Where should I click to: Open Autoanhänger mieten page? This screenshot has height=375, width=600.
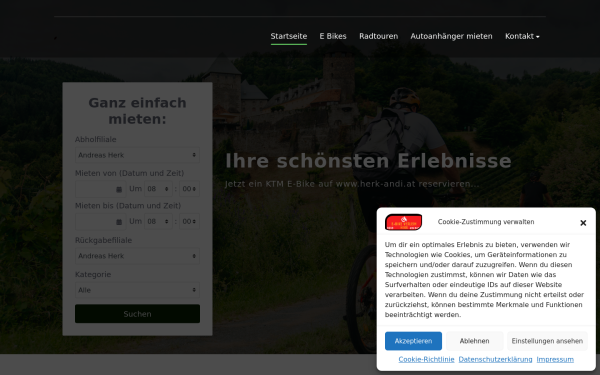click(x=452, y=36)
